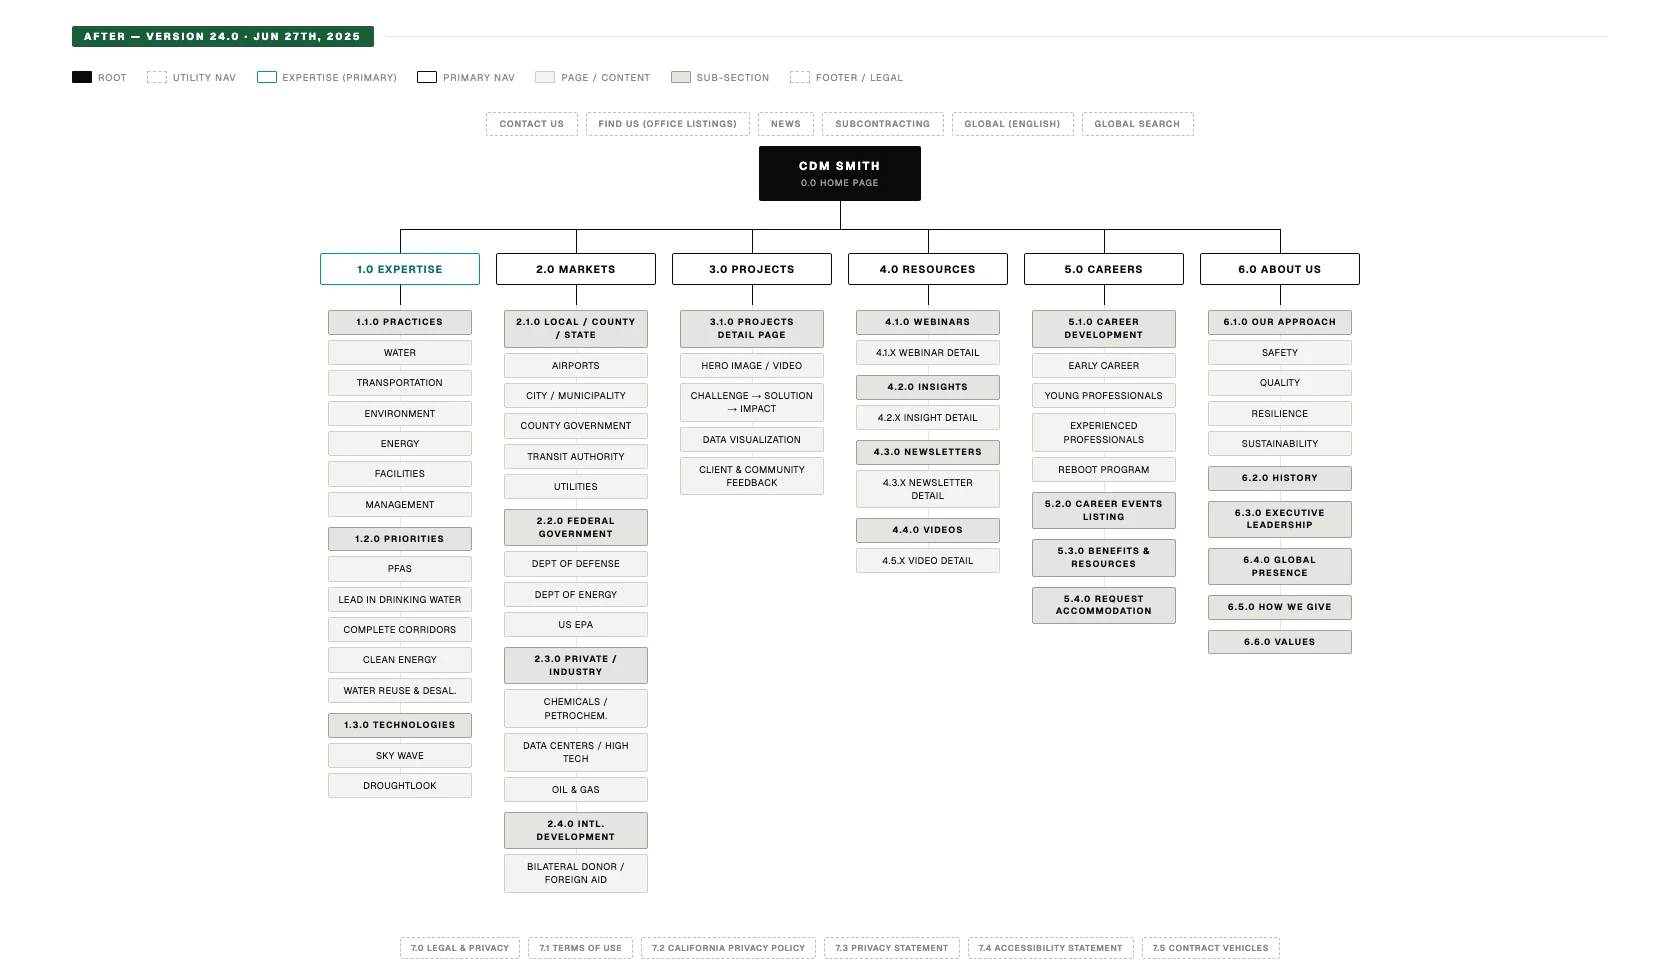Select the Complete Corridors node
This screenshot has height=980, width=1680.
coord(400,630)
